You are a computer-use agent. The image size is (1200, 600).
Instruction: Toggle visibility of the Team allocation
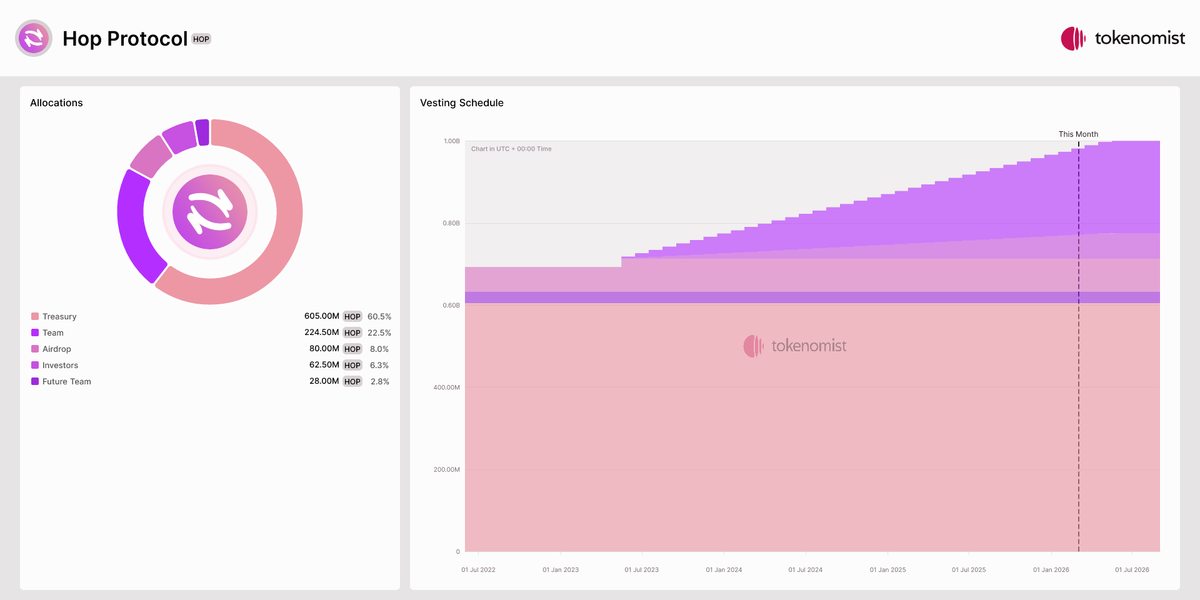tap(52, 332)
